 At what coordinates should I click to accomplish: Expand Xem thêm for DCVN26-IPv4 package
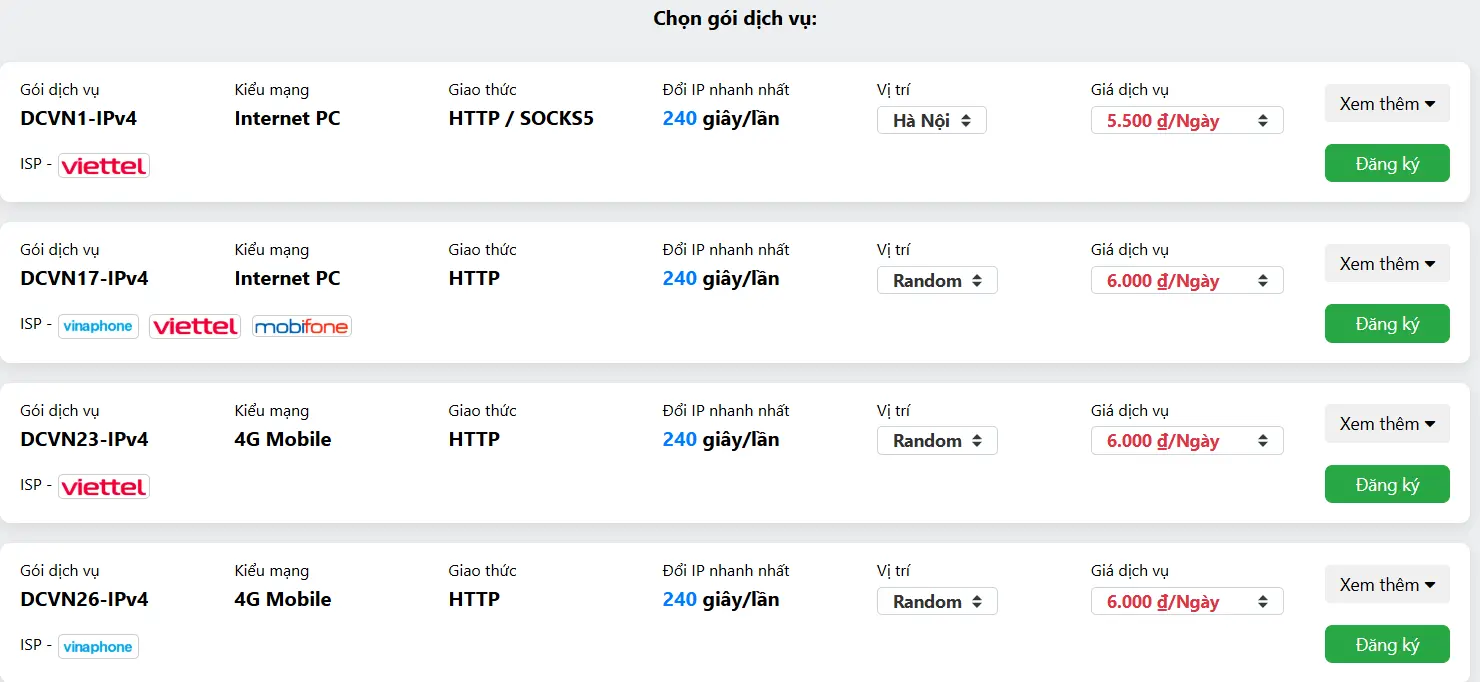coord(1386,585)
